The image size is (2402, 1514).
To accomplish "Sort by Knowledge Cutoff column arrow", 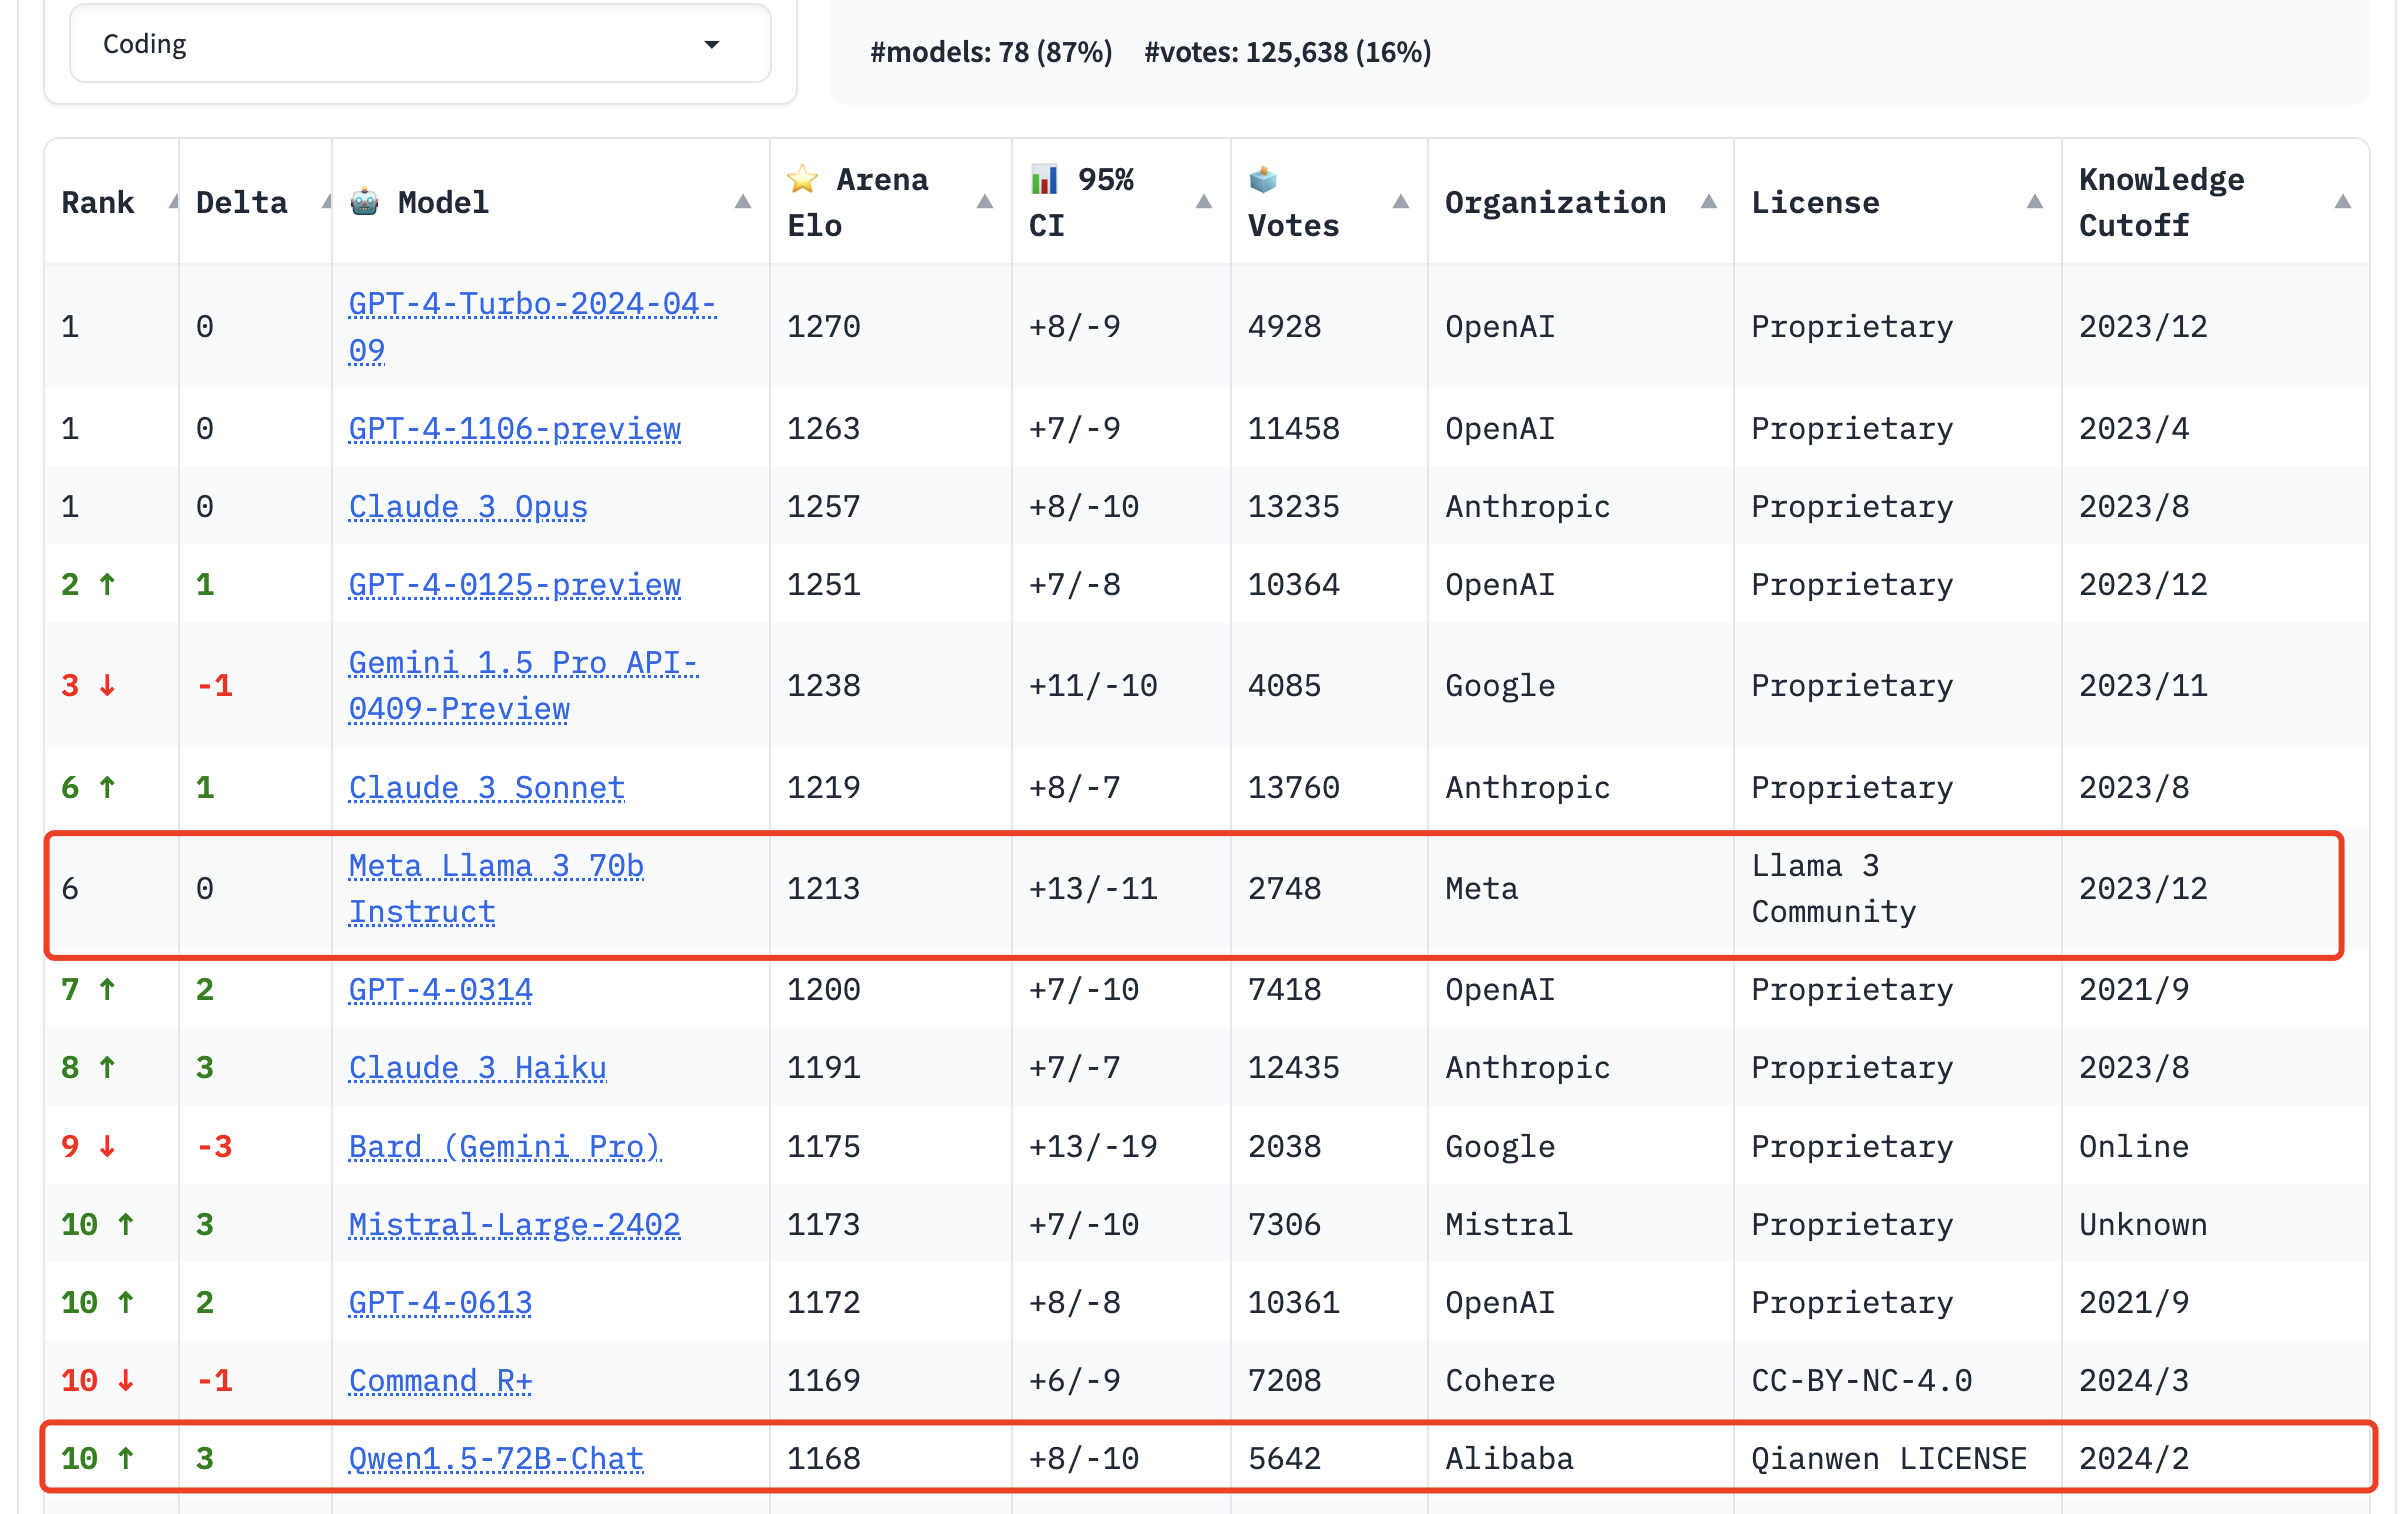I will pyautogui.click(x=2343, y=202).
